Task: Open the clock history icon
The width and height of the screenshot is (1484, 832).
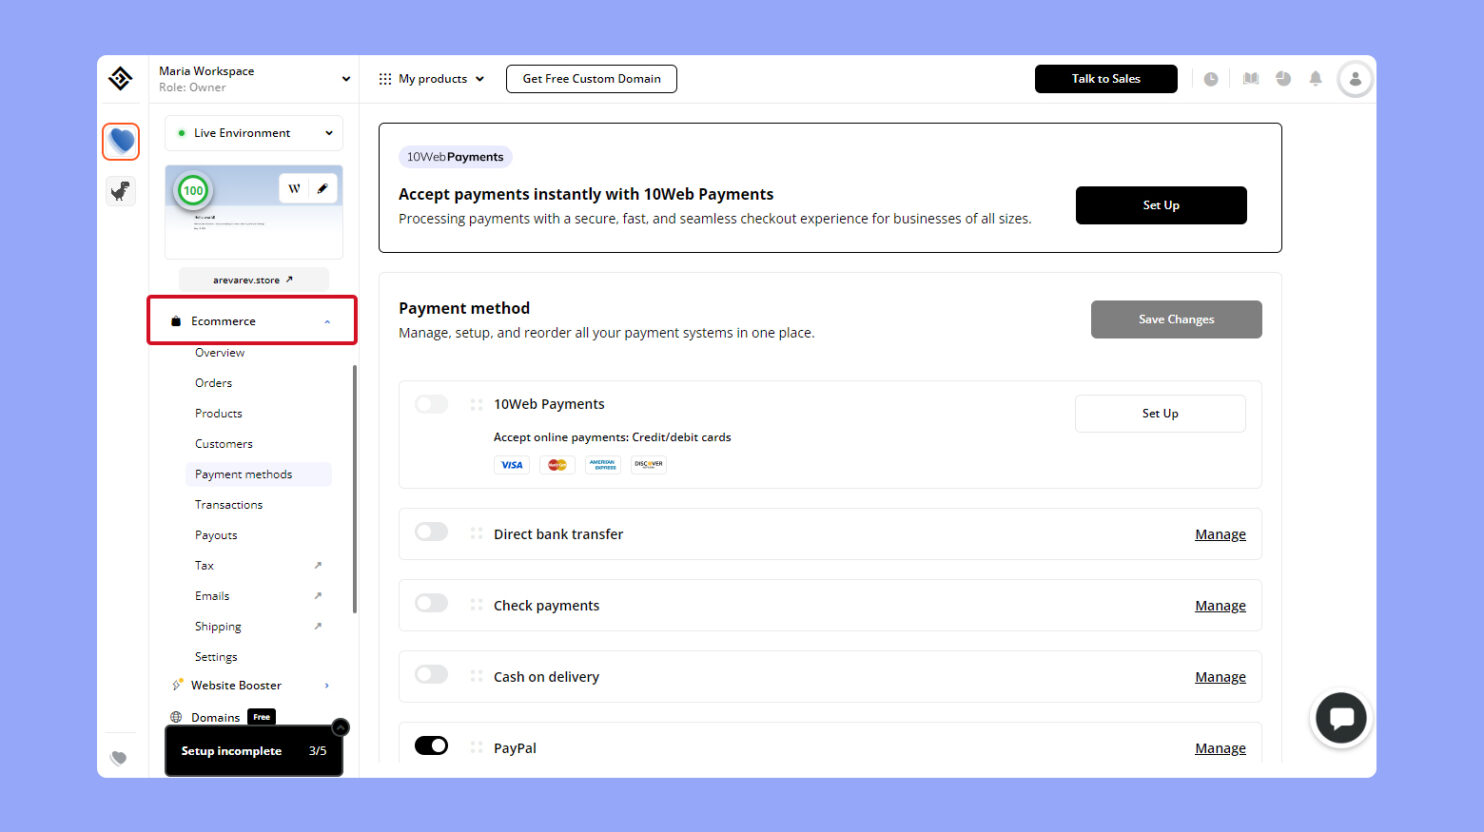Action: click(x=1210, y=79)
